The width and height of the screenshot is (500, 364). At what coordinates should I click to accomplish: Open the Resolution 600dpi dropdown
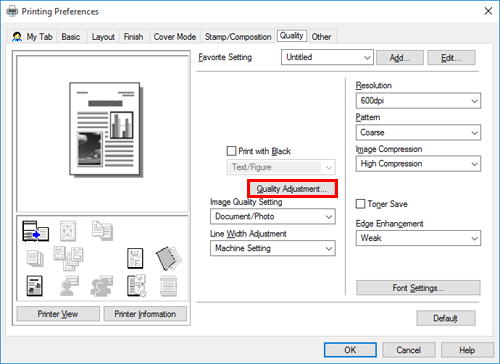(x=418, y=101)
